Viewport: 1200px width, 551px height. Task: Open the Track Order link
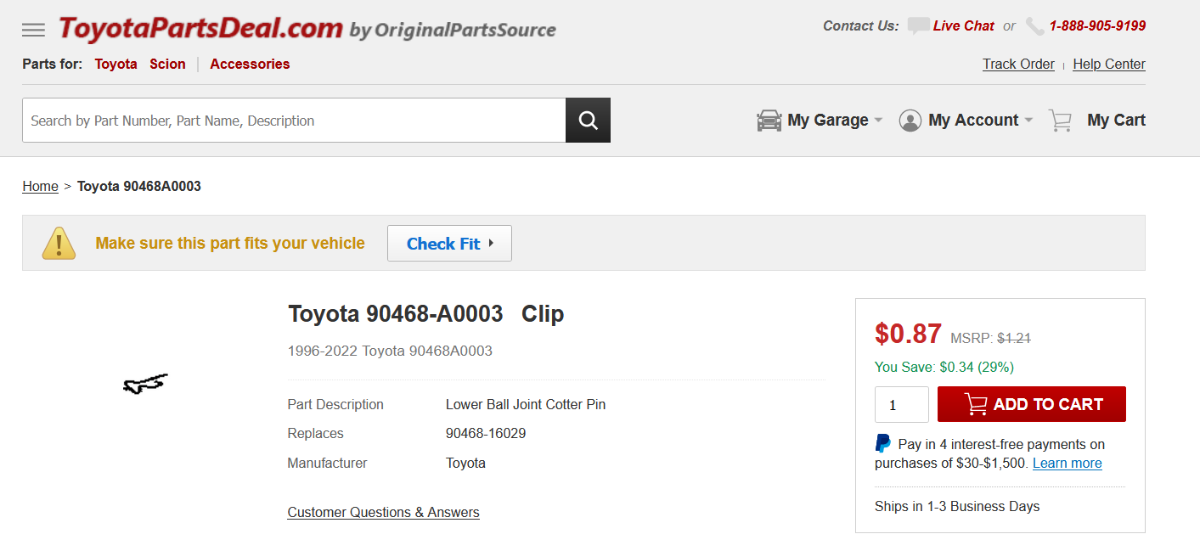coord(1018,64)
